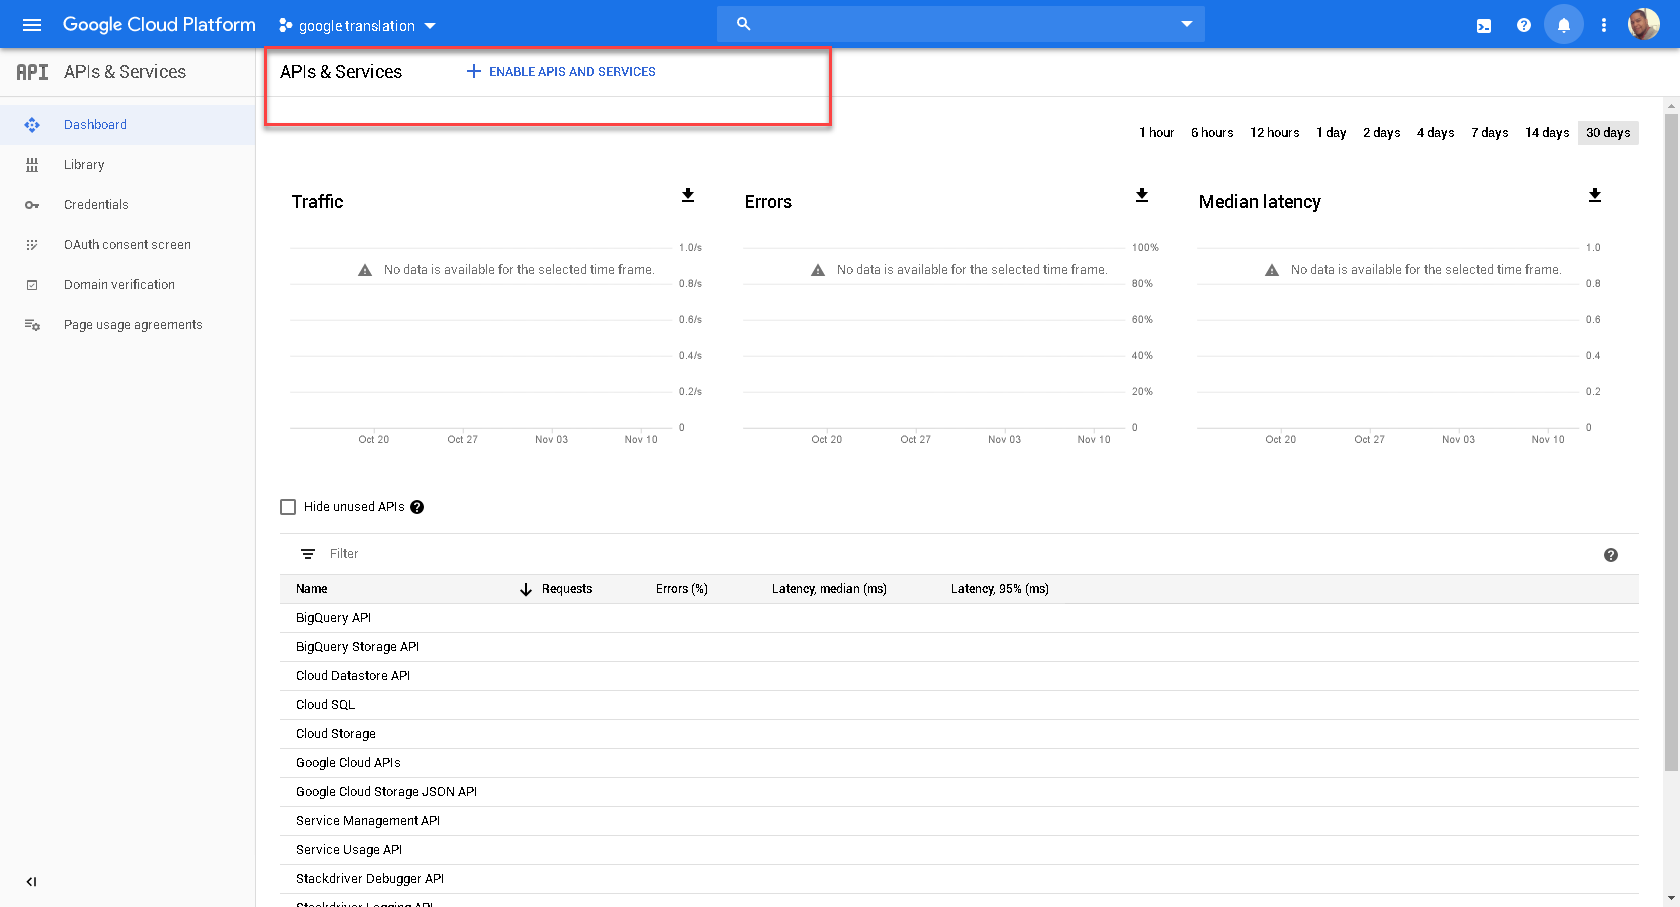Viewport: 1680px width, 907px height.
Task: Open Domain verification page
Action: [x=127, y=285]
